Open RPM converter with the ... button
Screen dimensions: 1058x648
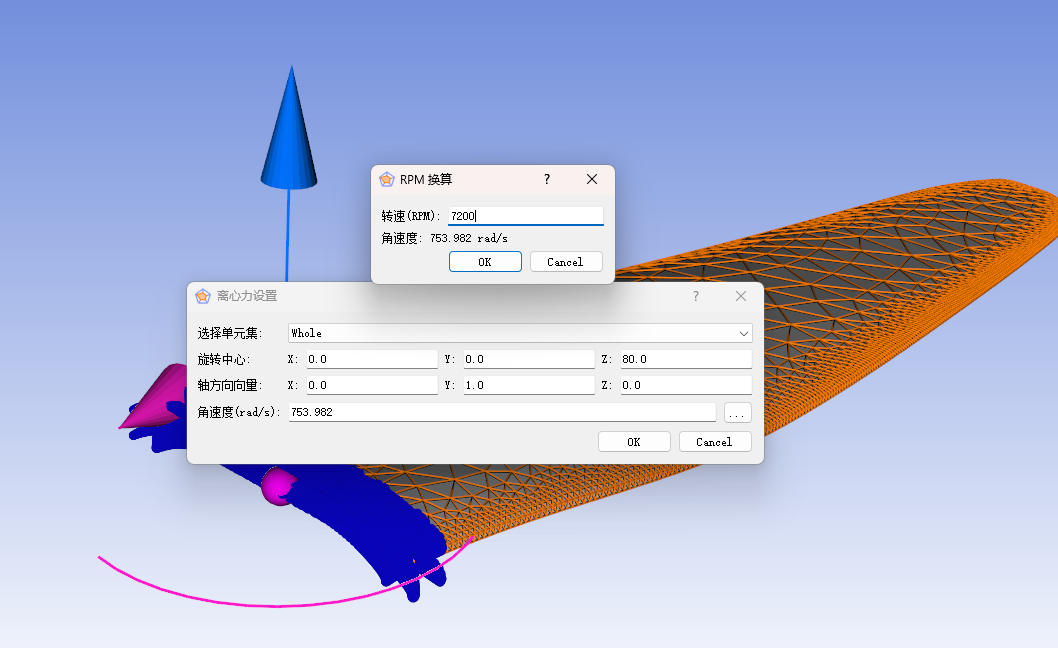pos(737,412)
